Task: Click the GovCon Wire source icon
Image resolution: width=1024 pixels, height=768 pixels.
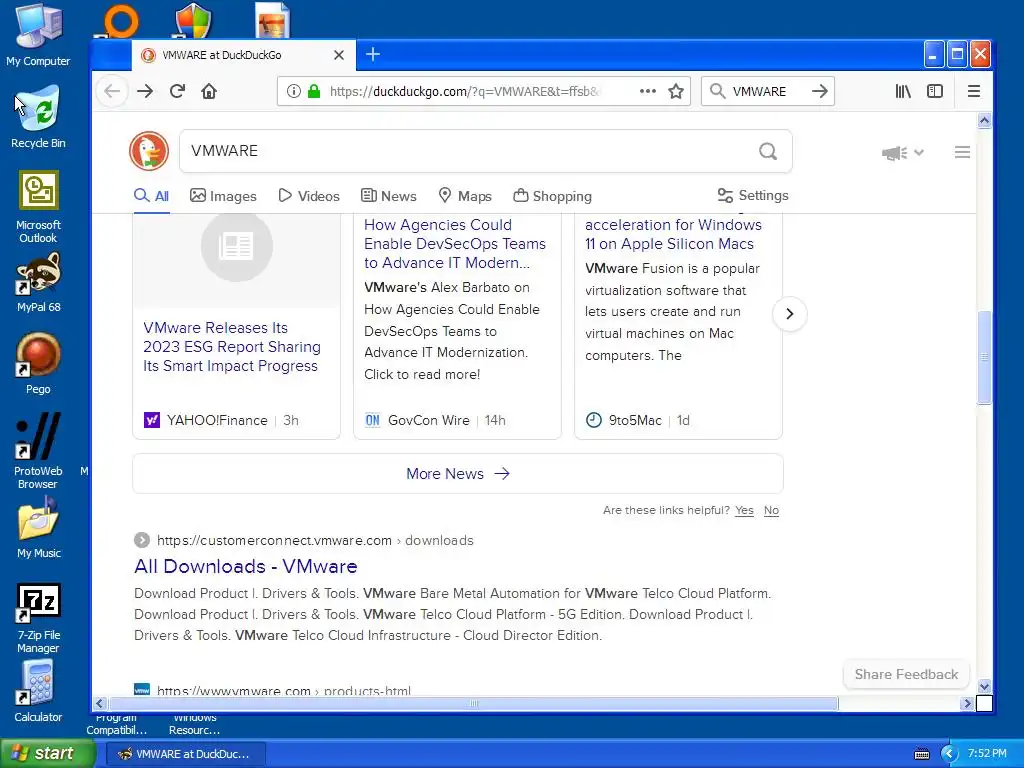Action: point(372,420)
